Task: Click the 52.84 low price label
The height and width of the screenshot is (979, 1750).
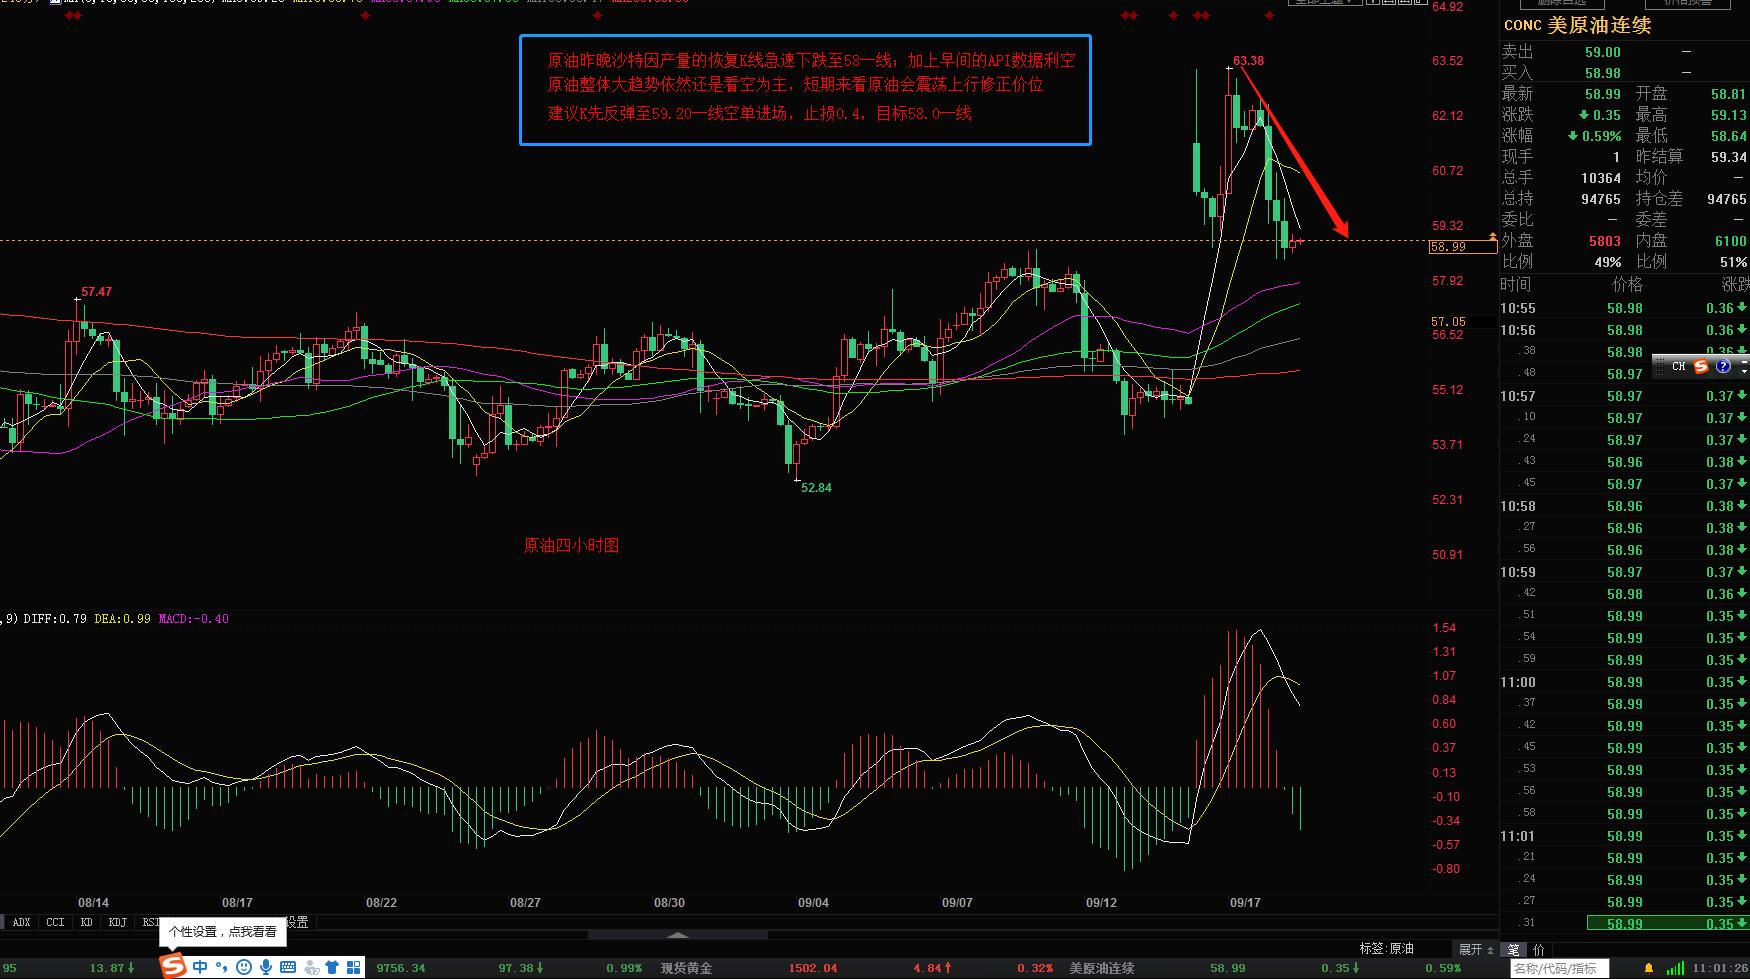Action: (x=816, y=487)
